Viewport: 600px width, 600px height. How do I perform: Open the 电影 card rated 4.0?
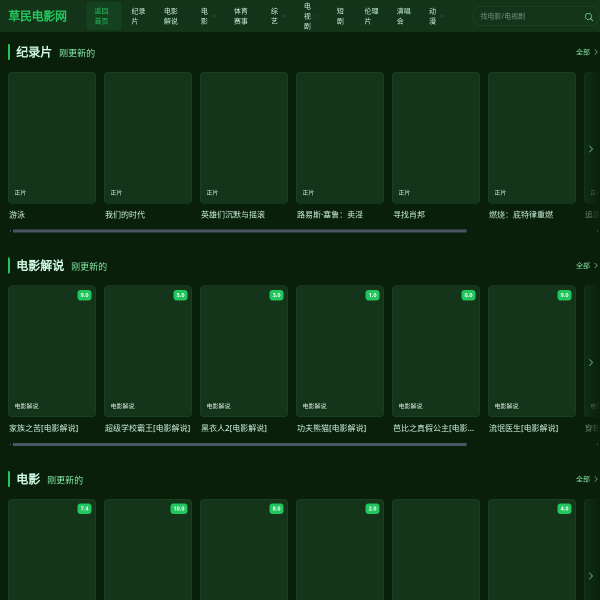point(532,549)
